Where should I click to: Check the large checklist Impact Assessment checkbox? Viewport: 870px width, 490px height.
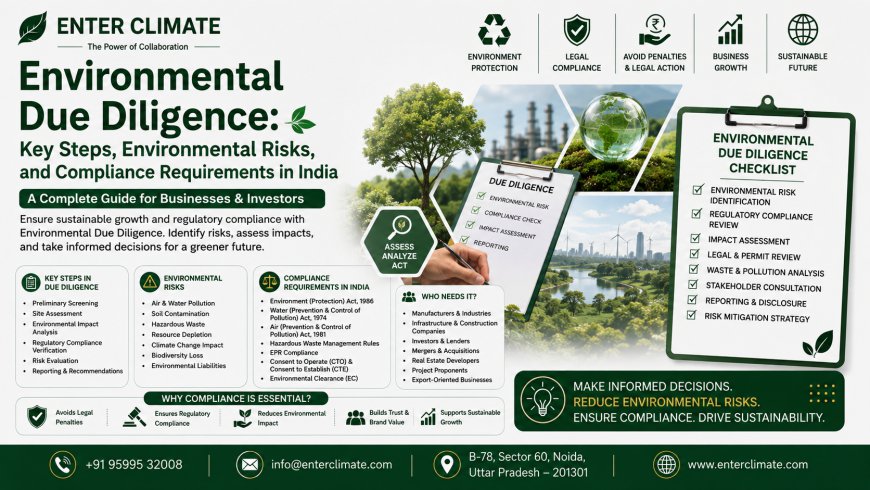pyautogui.click(x=695, y=239)
